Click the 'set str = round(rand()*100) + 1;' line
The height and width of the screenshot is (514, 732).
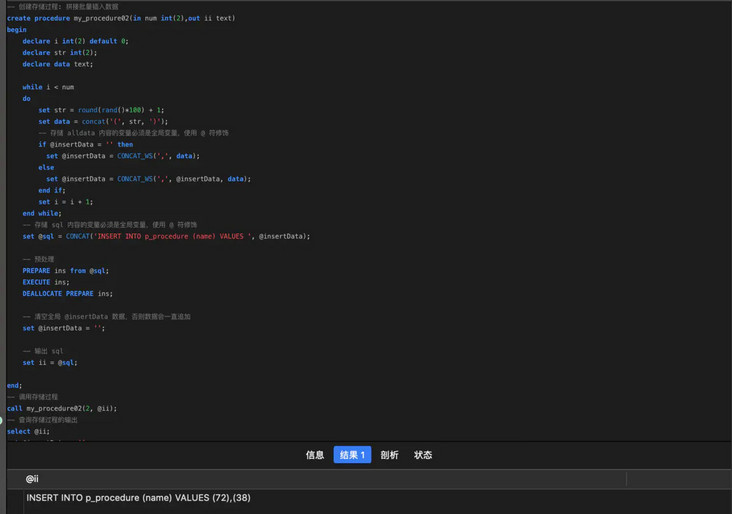click(x=101, y=110)
